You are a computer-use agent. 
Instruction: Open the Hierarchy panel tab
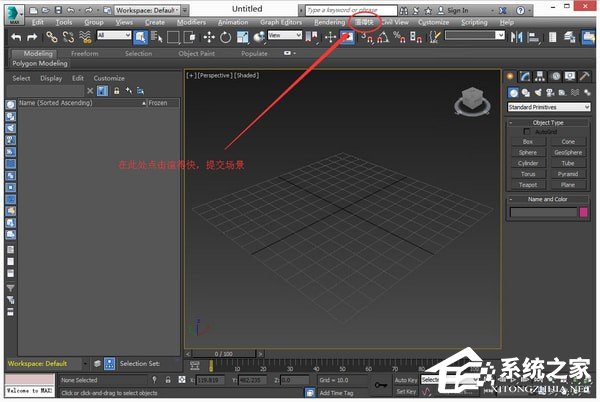click(x=540, y=76)
